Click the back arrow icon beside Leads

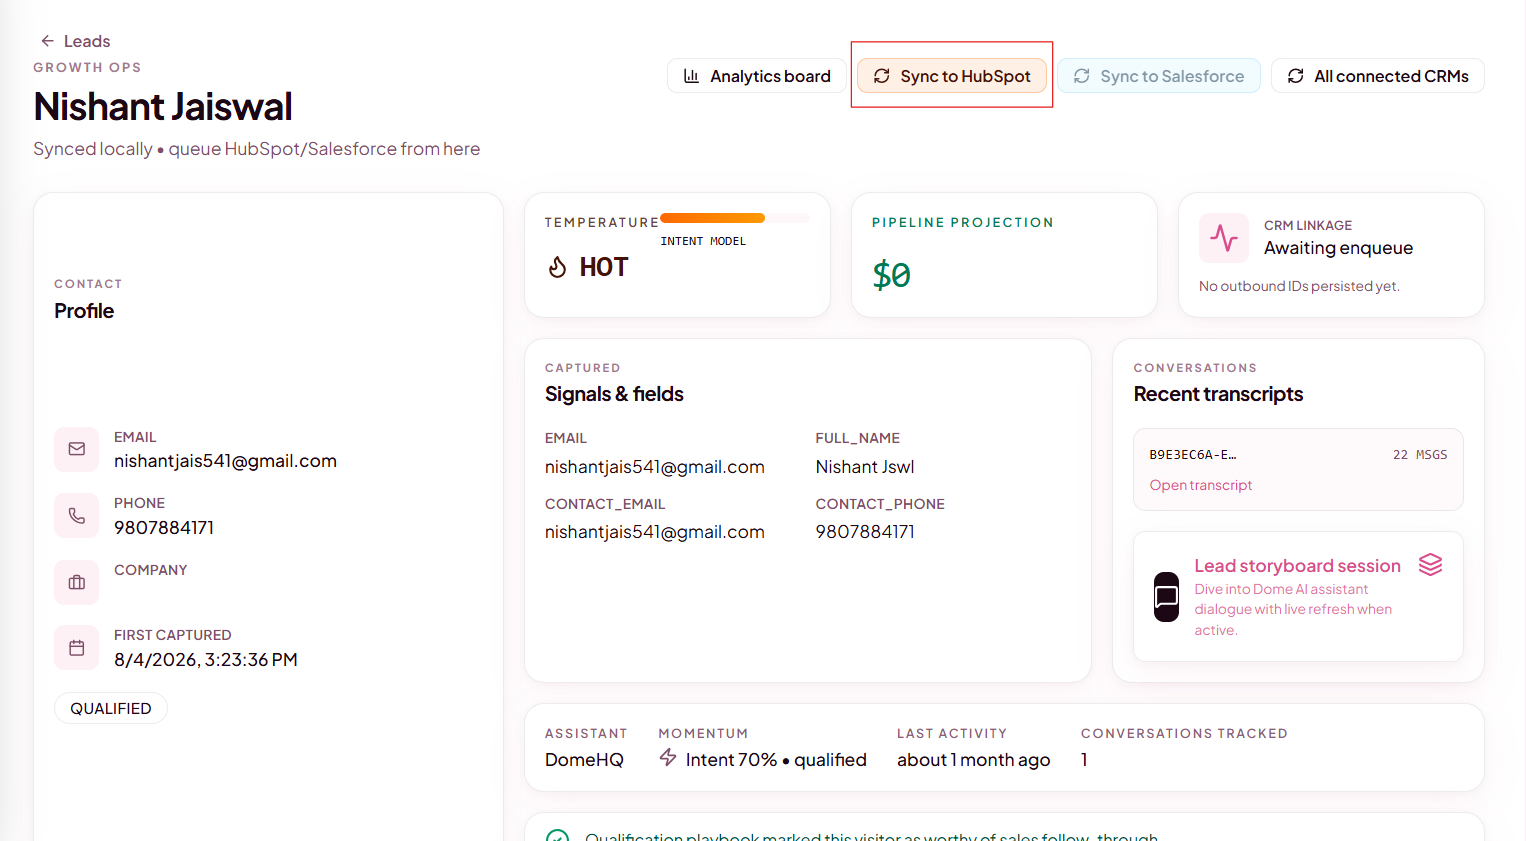pos(47,41)
